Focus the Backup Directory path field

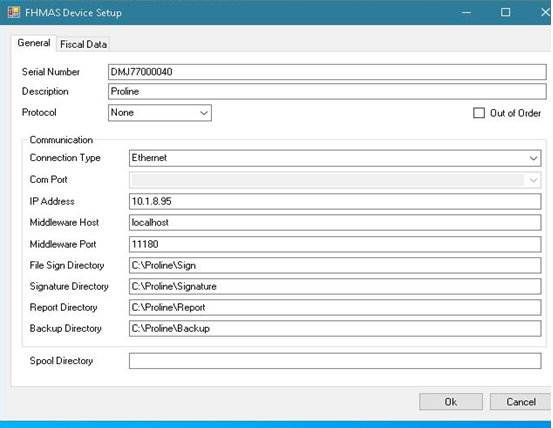point(335,329)
